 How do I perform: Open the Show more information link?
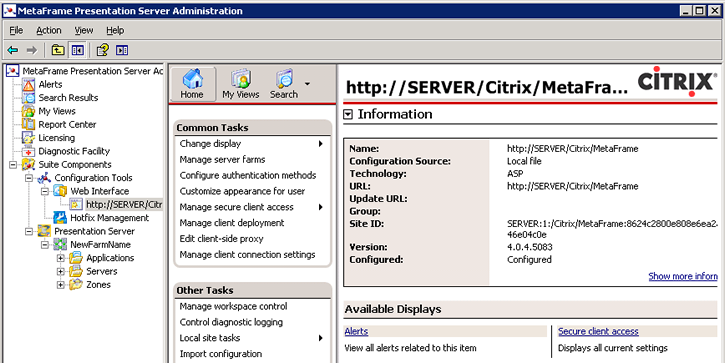pos(683,277)
